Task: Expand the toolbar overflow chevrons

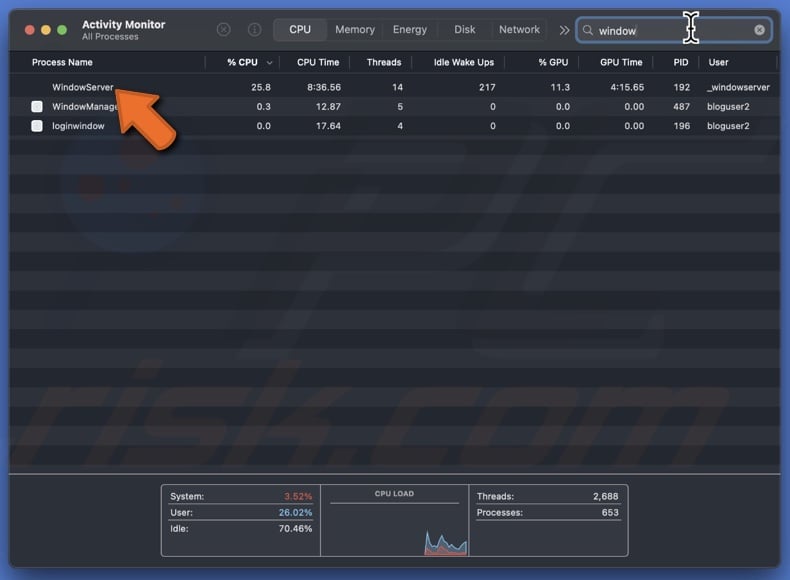Action: pyautogui.click(x=564, y=30)
